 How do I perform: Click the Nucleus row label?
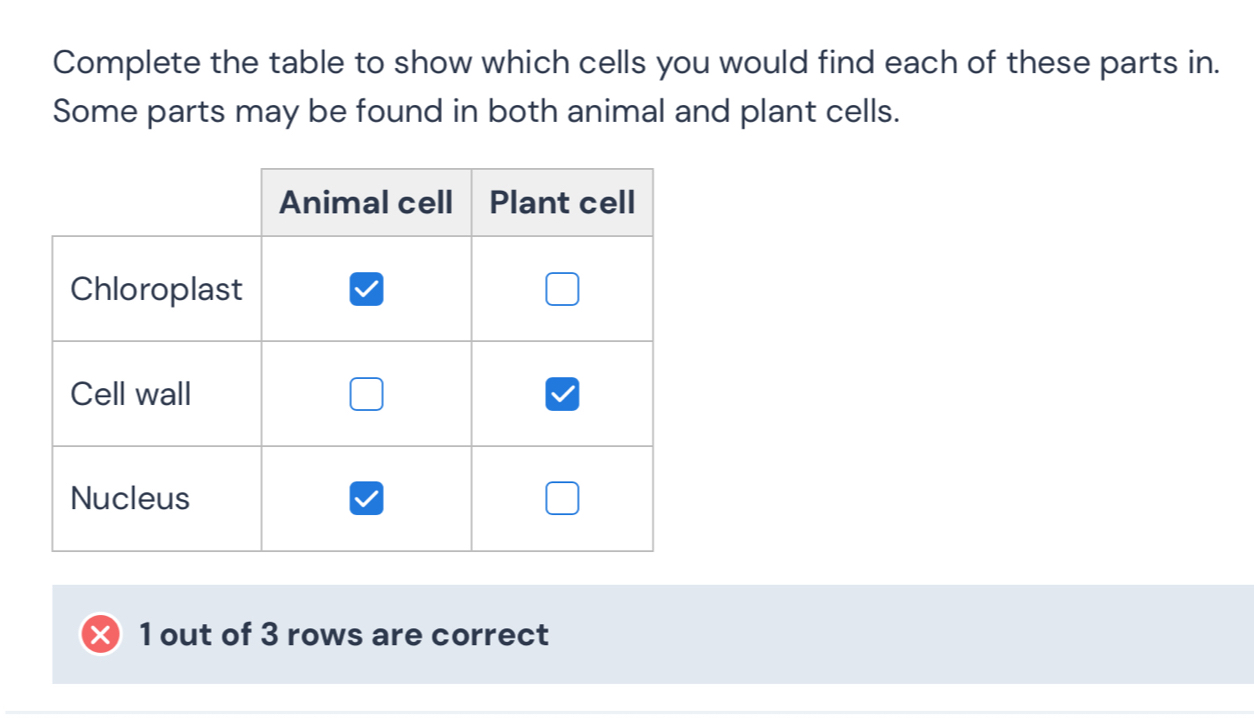pyautogui.click(x=130, y=498)
